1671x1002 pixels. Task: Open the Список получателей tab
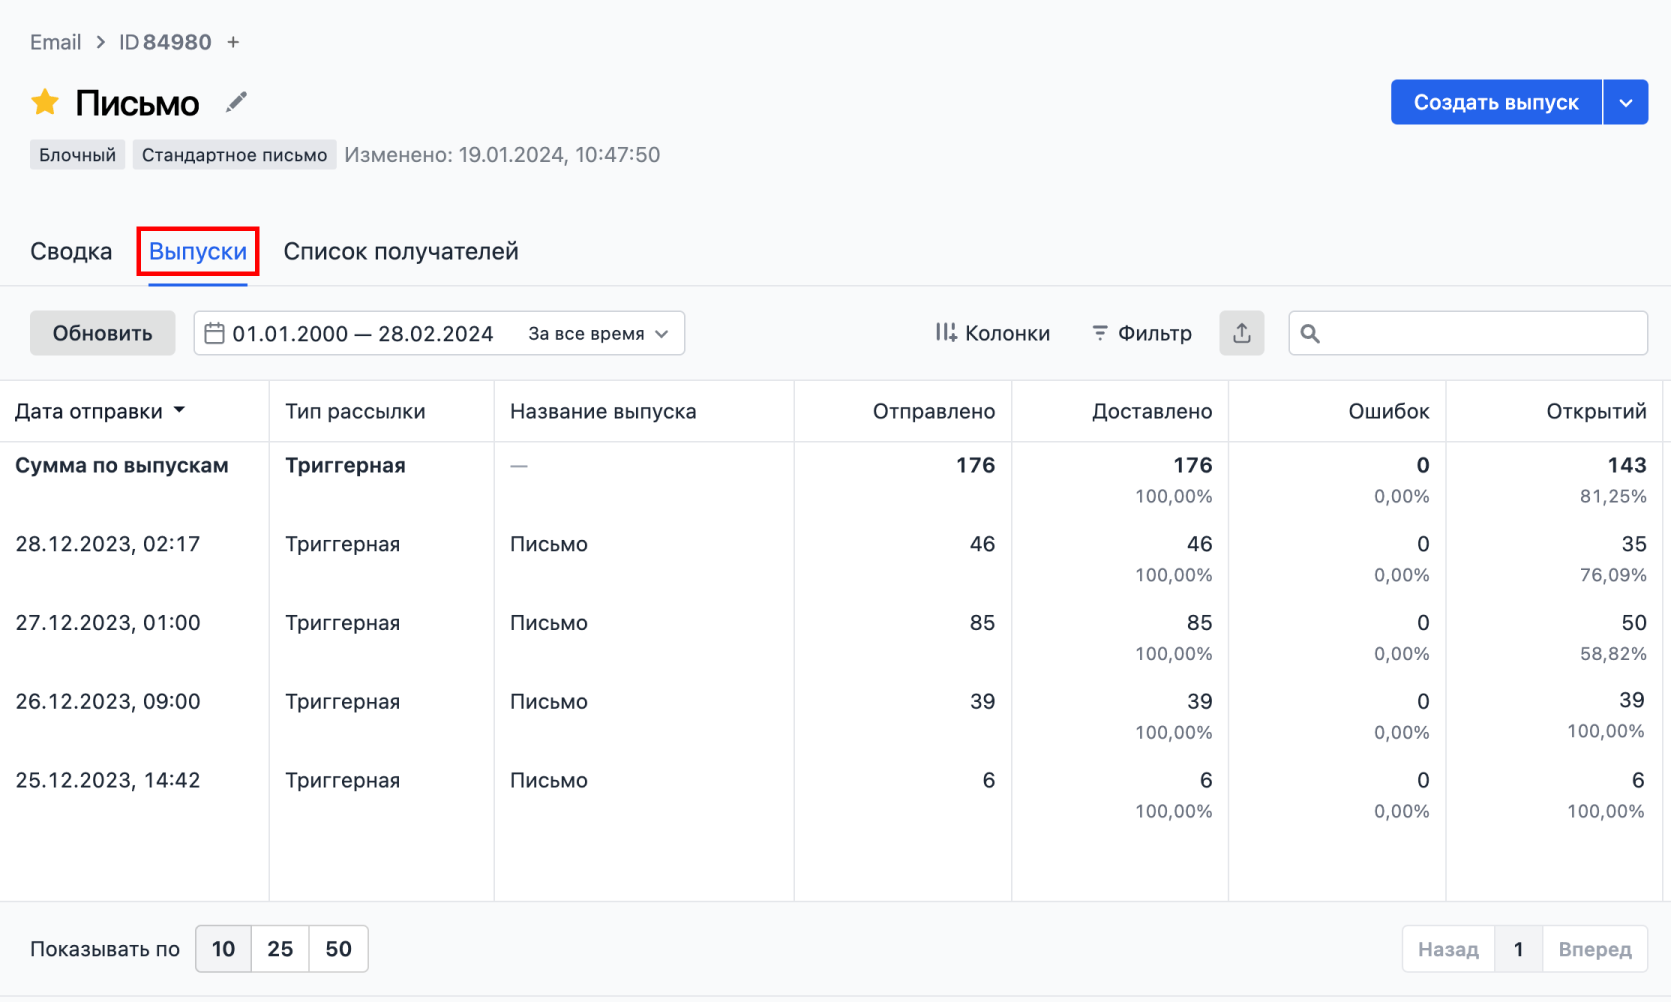400,252
